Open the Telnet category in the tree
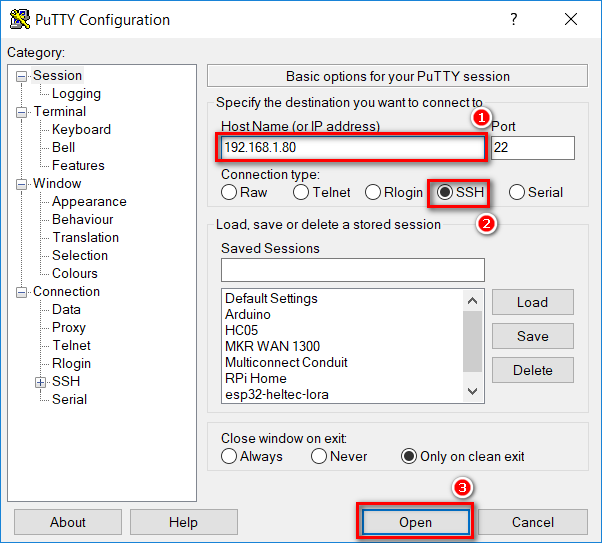 (x=71, y=346)
